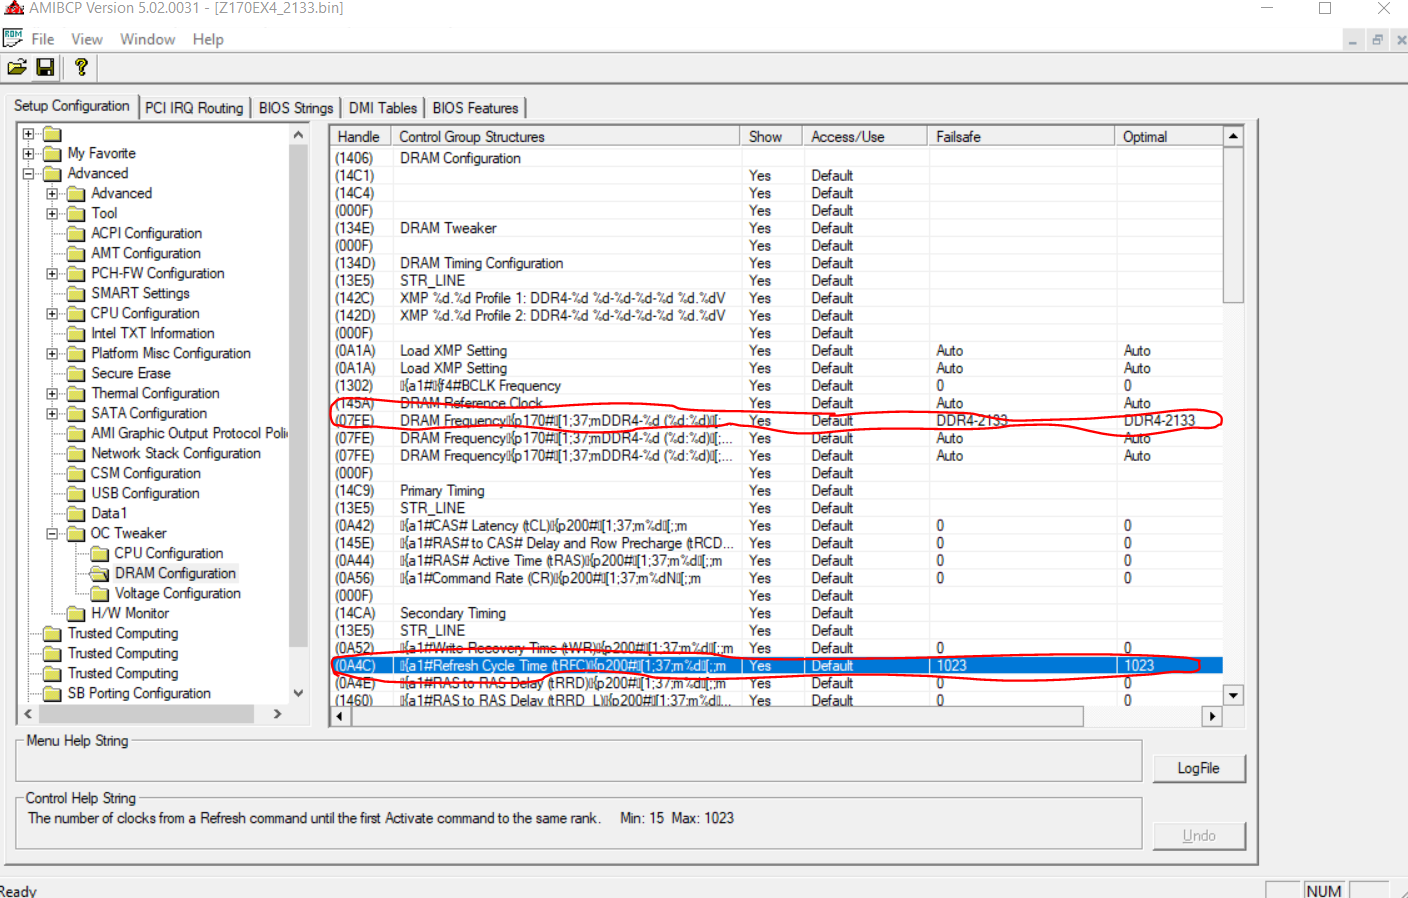This screenshot has width=1408, height=898.
Task: Click the ACPI Configuration folder icon
Action: click(76, 234)
